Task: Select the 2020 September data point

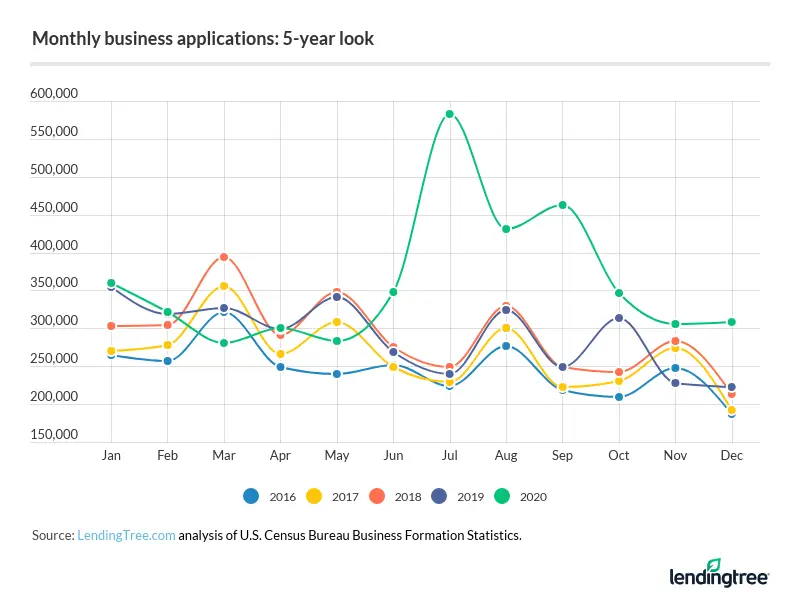Action: pyautogui.click(x=563, y=205)
